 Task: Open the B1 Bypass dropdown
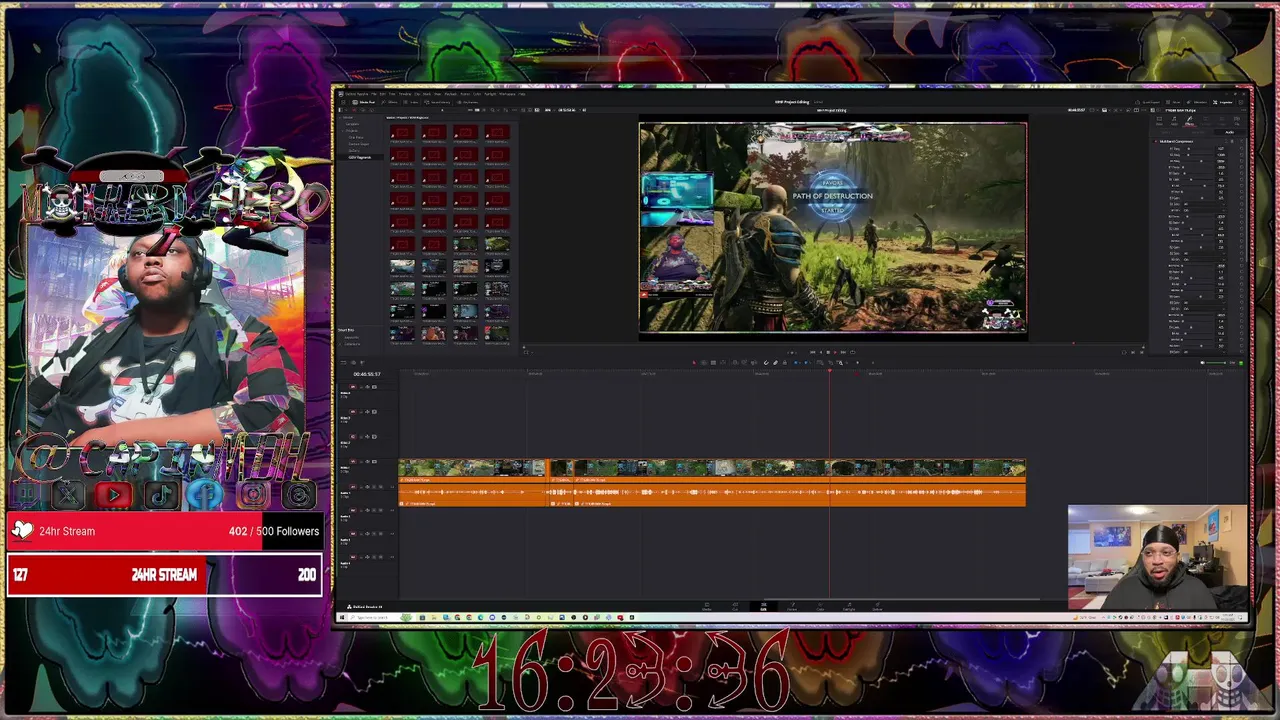[x=1204, y=210]
